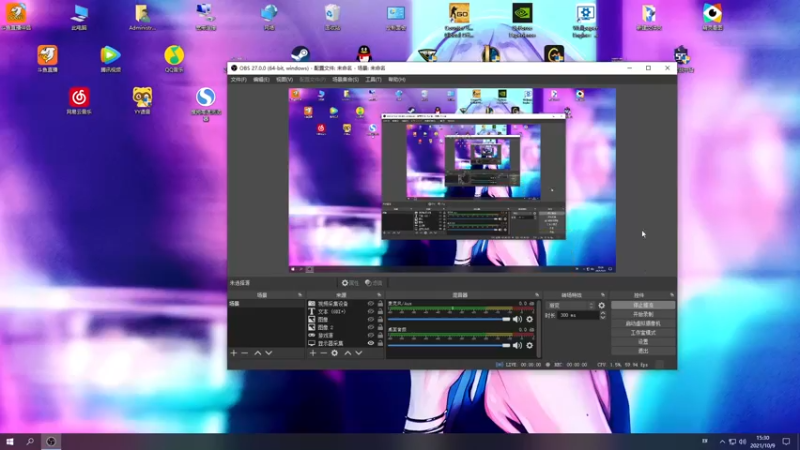Click the 属性 properties button above panels
Viewport: 800px width, 450px height.
pyautogui.click(x=350, y=283)
